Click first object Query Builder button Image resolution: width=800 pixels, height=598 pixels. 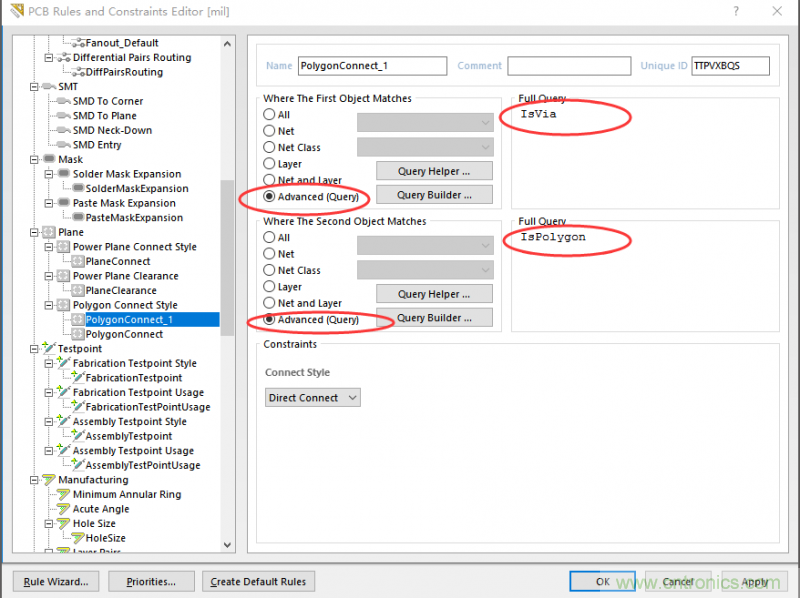pos(434,195)
